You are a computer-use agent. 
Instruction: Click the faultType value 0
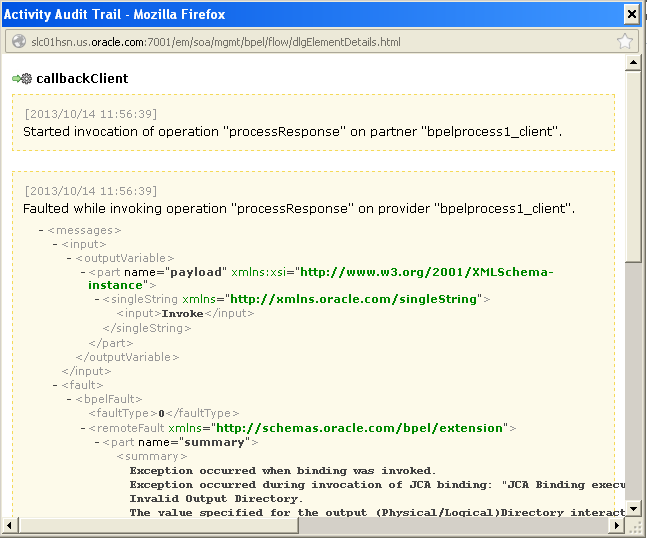pyautogui.click(x=161, y=413)
